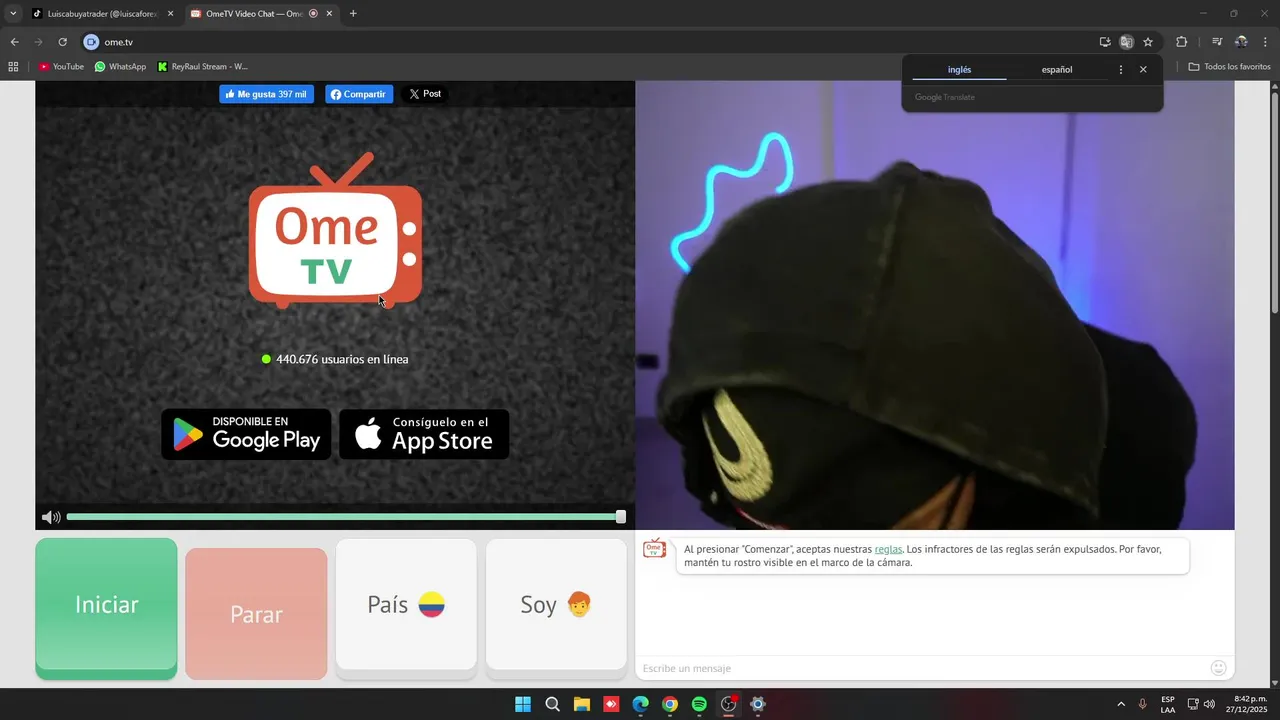Open the Windows Start menu
The image size is (1280, 720).
pos(523,704)
